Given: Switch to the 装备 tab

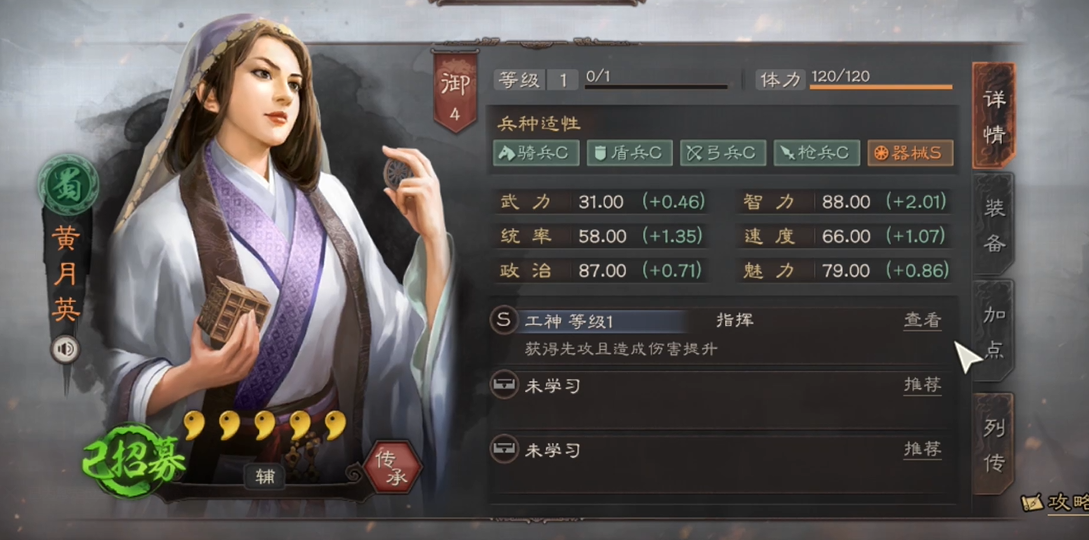Looking at the screenshot, I should (993, 223).
